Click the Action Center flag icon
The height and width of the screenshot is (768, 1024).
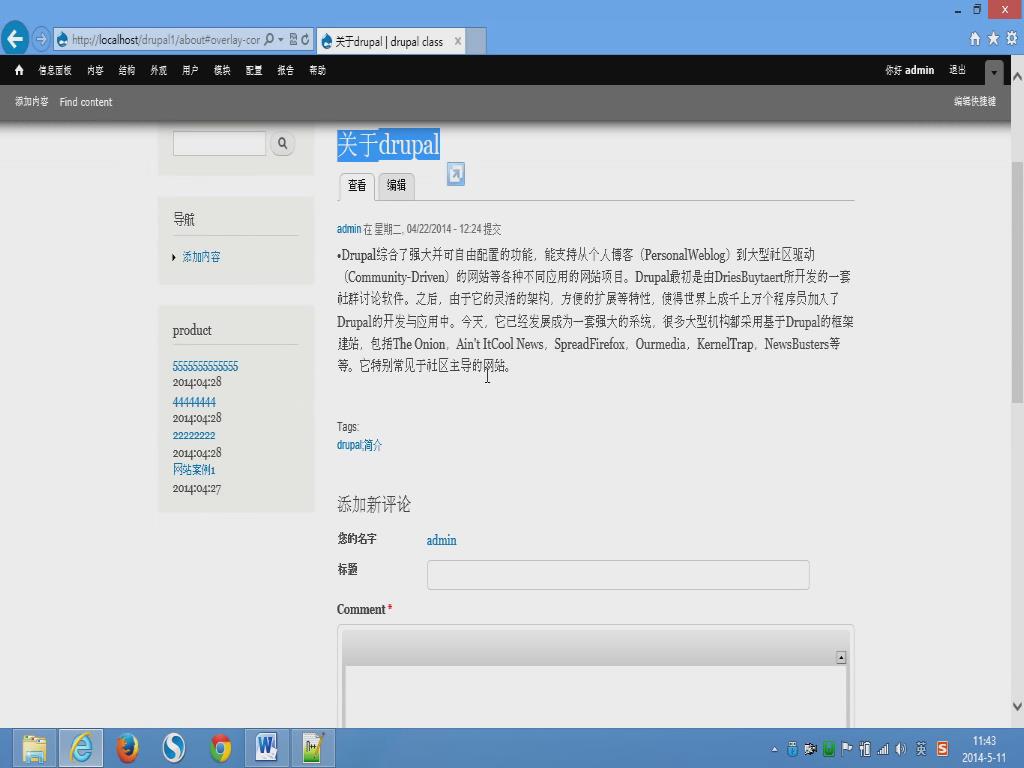(x=846, y=748)
